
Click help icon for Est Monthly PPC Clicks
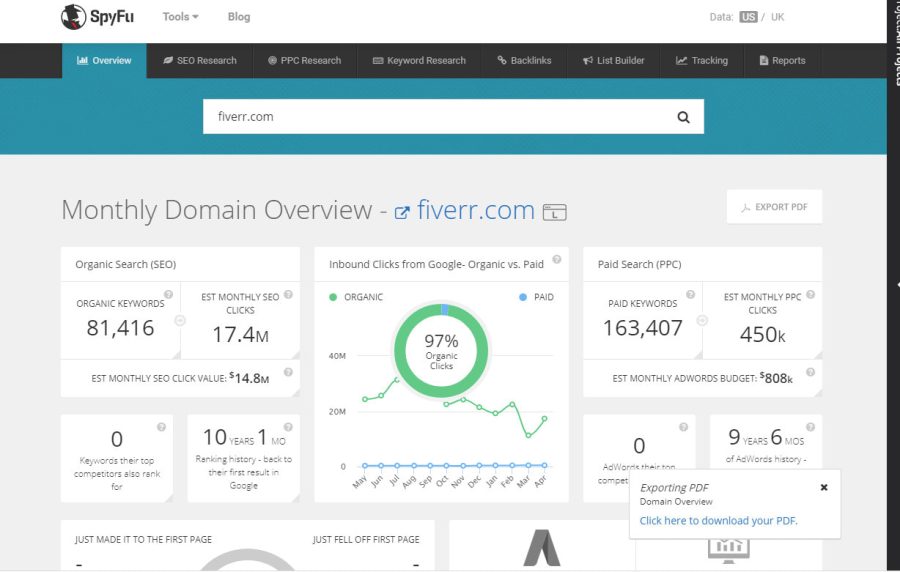pyautogui.click(x=810, y=294)
